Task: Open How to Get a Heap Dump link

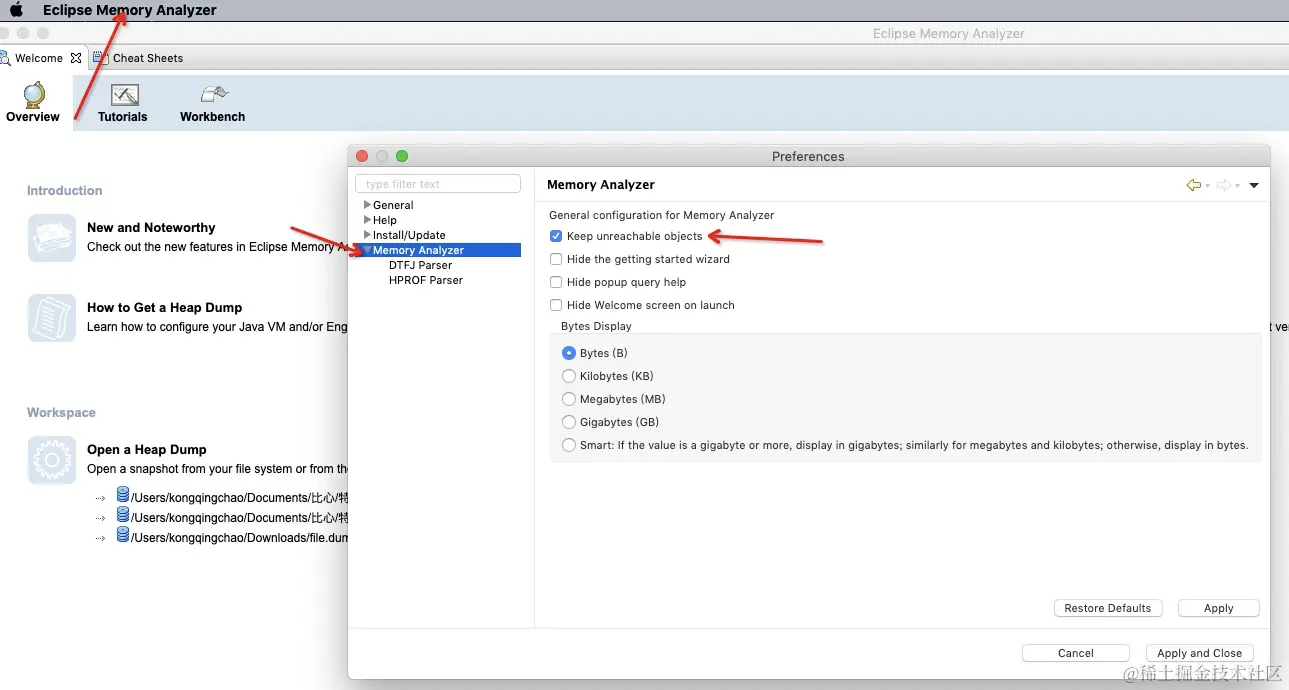Action: click(x=165, y=308)
